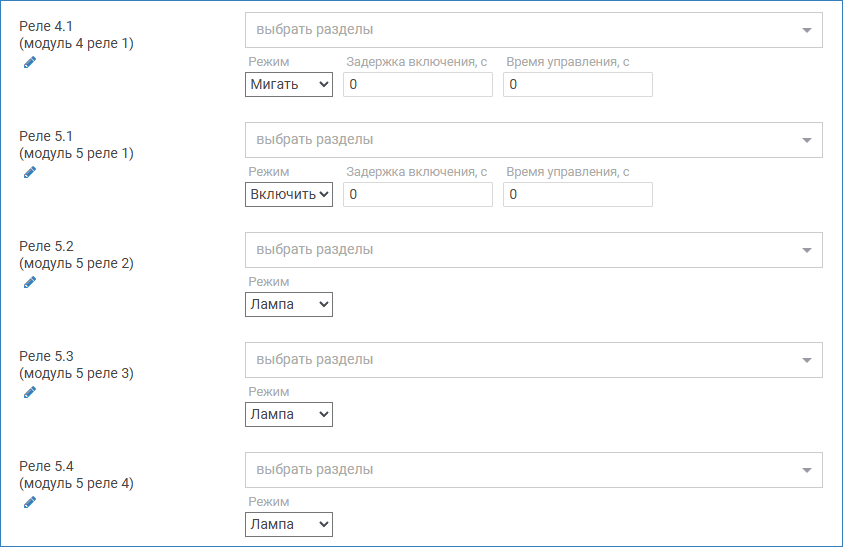Viewport: 843px width, 547px height.
Task: Click the 'Режим' label of Реле 5.2
Action: tap(269, 282)
